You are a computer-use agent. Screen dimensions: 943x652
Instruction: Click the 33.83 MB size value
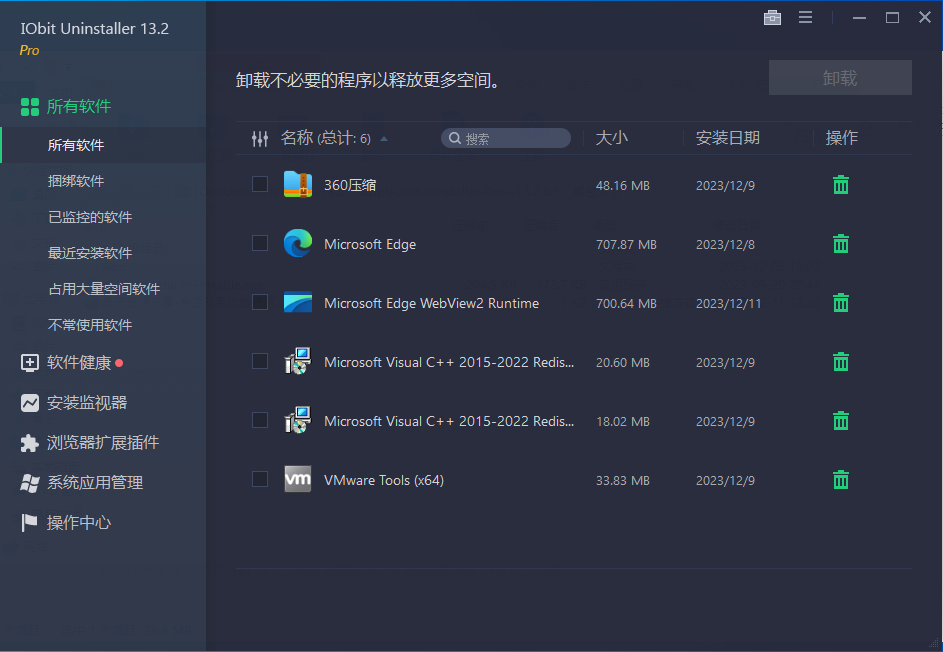pyautogui.click(x=622, y=480)
